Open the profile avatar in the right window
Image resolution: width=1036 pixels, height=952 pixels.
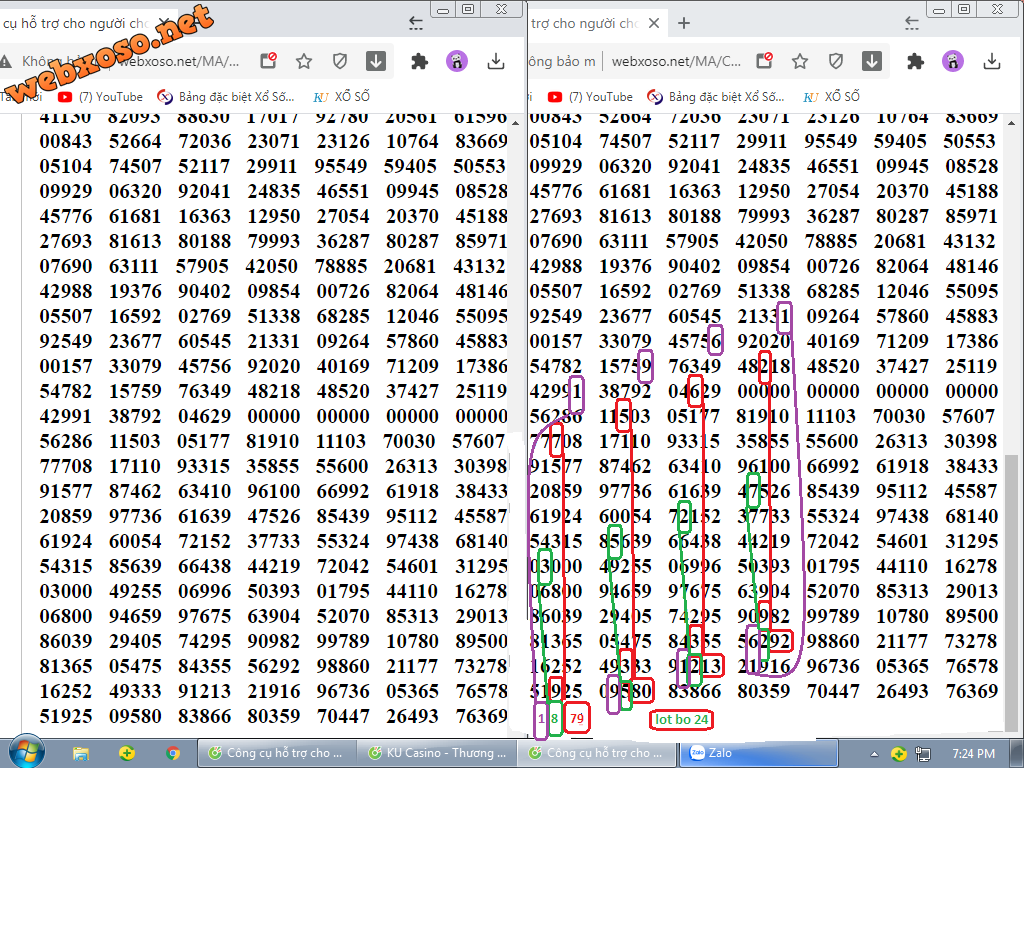tap(952, 61)
